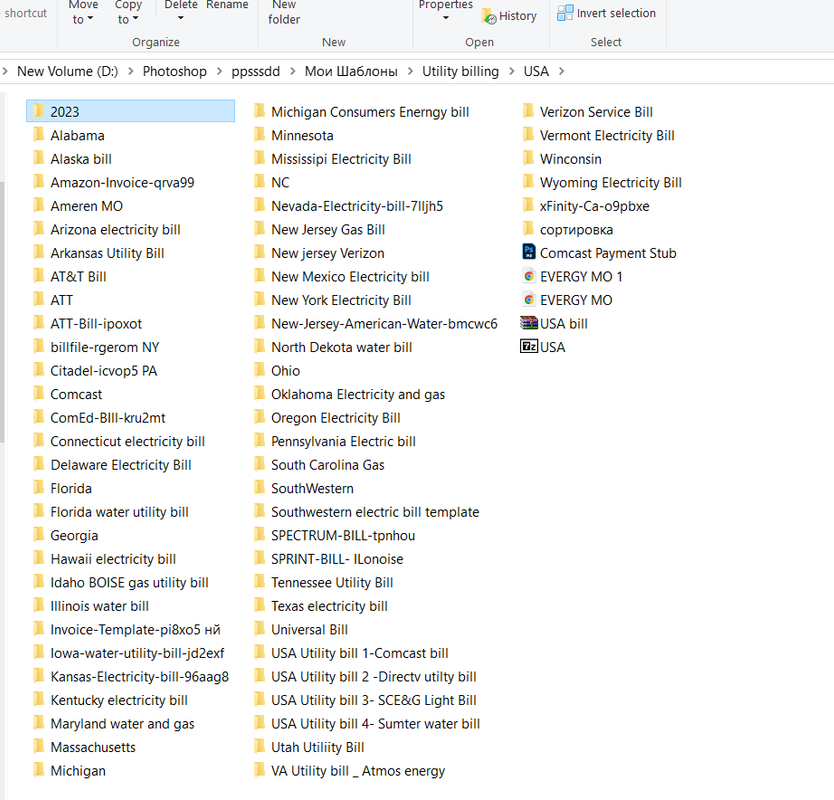Click the Rename button in the ribbon

pyautogui.click(x=227, y=5)
